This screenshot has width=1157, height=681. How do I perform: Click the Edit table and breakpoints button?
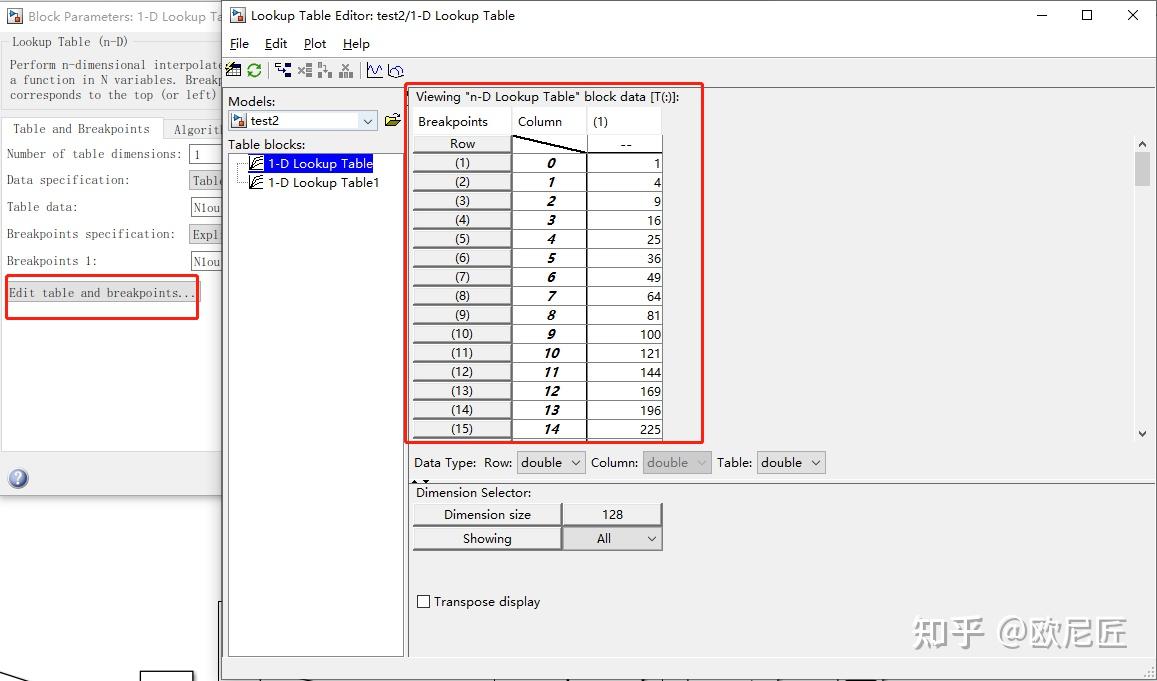coord(101,293)
